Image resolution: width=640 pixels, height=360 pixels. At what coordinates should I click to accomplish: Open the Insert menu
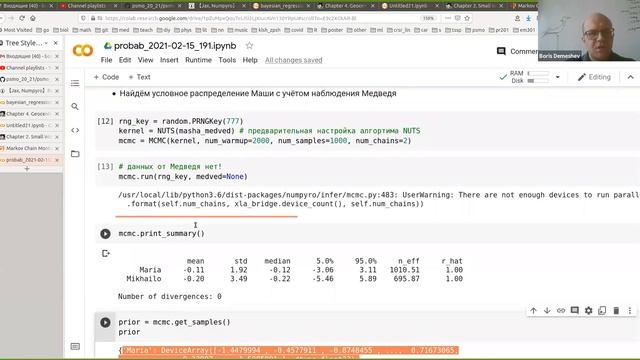click(169, 60)
